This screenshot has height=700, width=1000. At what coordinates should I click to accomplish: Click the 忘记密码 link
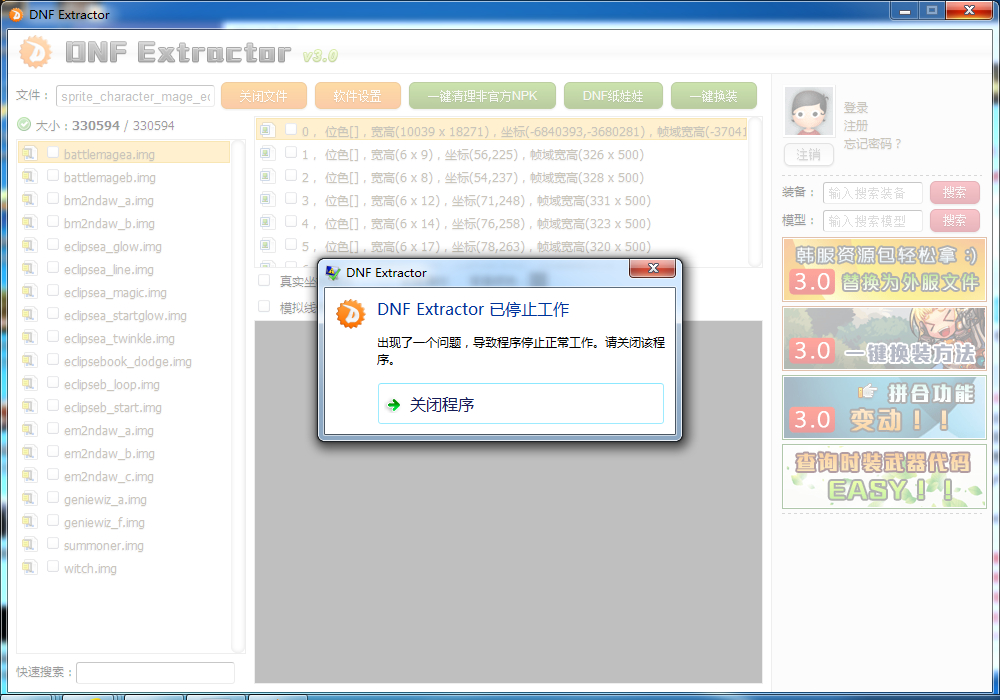[x=872, y=143]
